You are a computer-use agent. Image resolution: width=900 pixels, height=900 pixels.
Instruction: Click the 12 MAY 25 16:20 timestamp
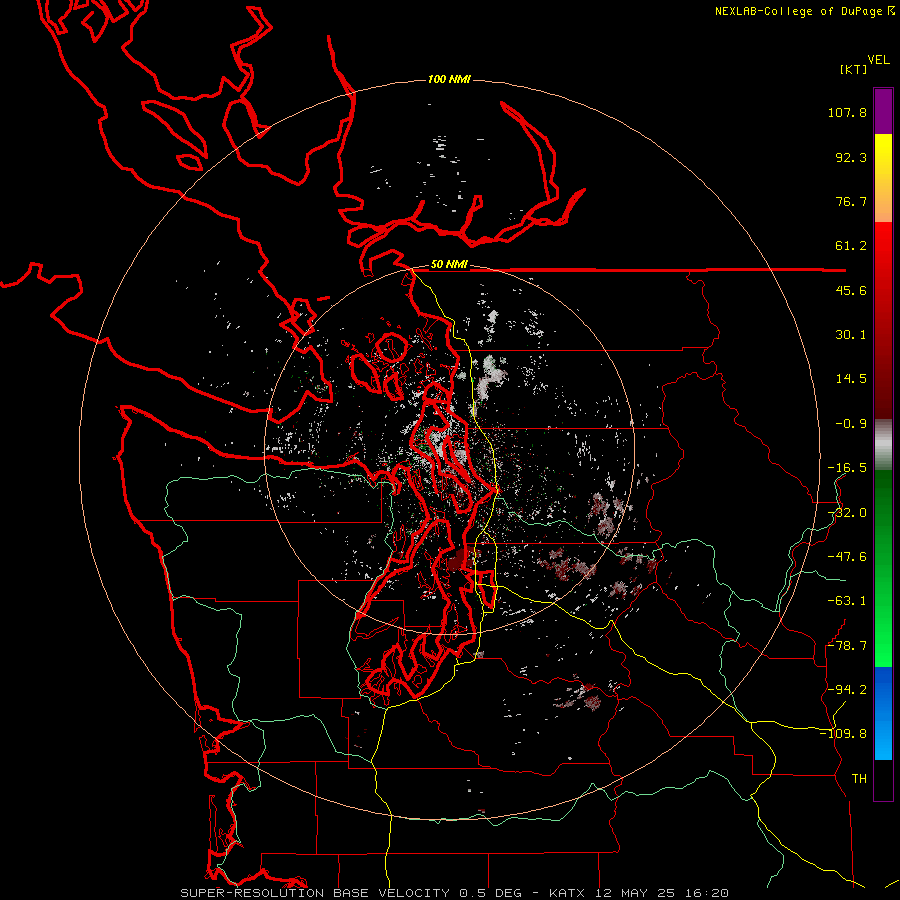point(662,893)
